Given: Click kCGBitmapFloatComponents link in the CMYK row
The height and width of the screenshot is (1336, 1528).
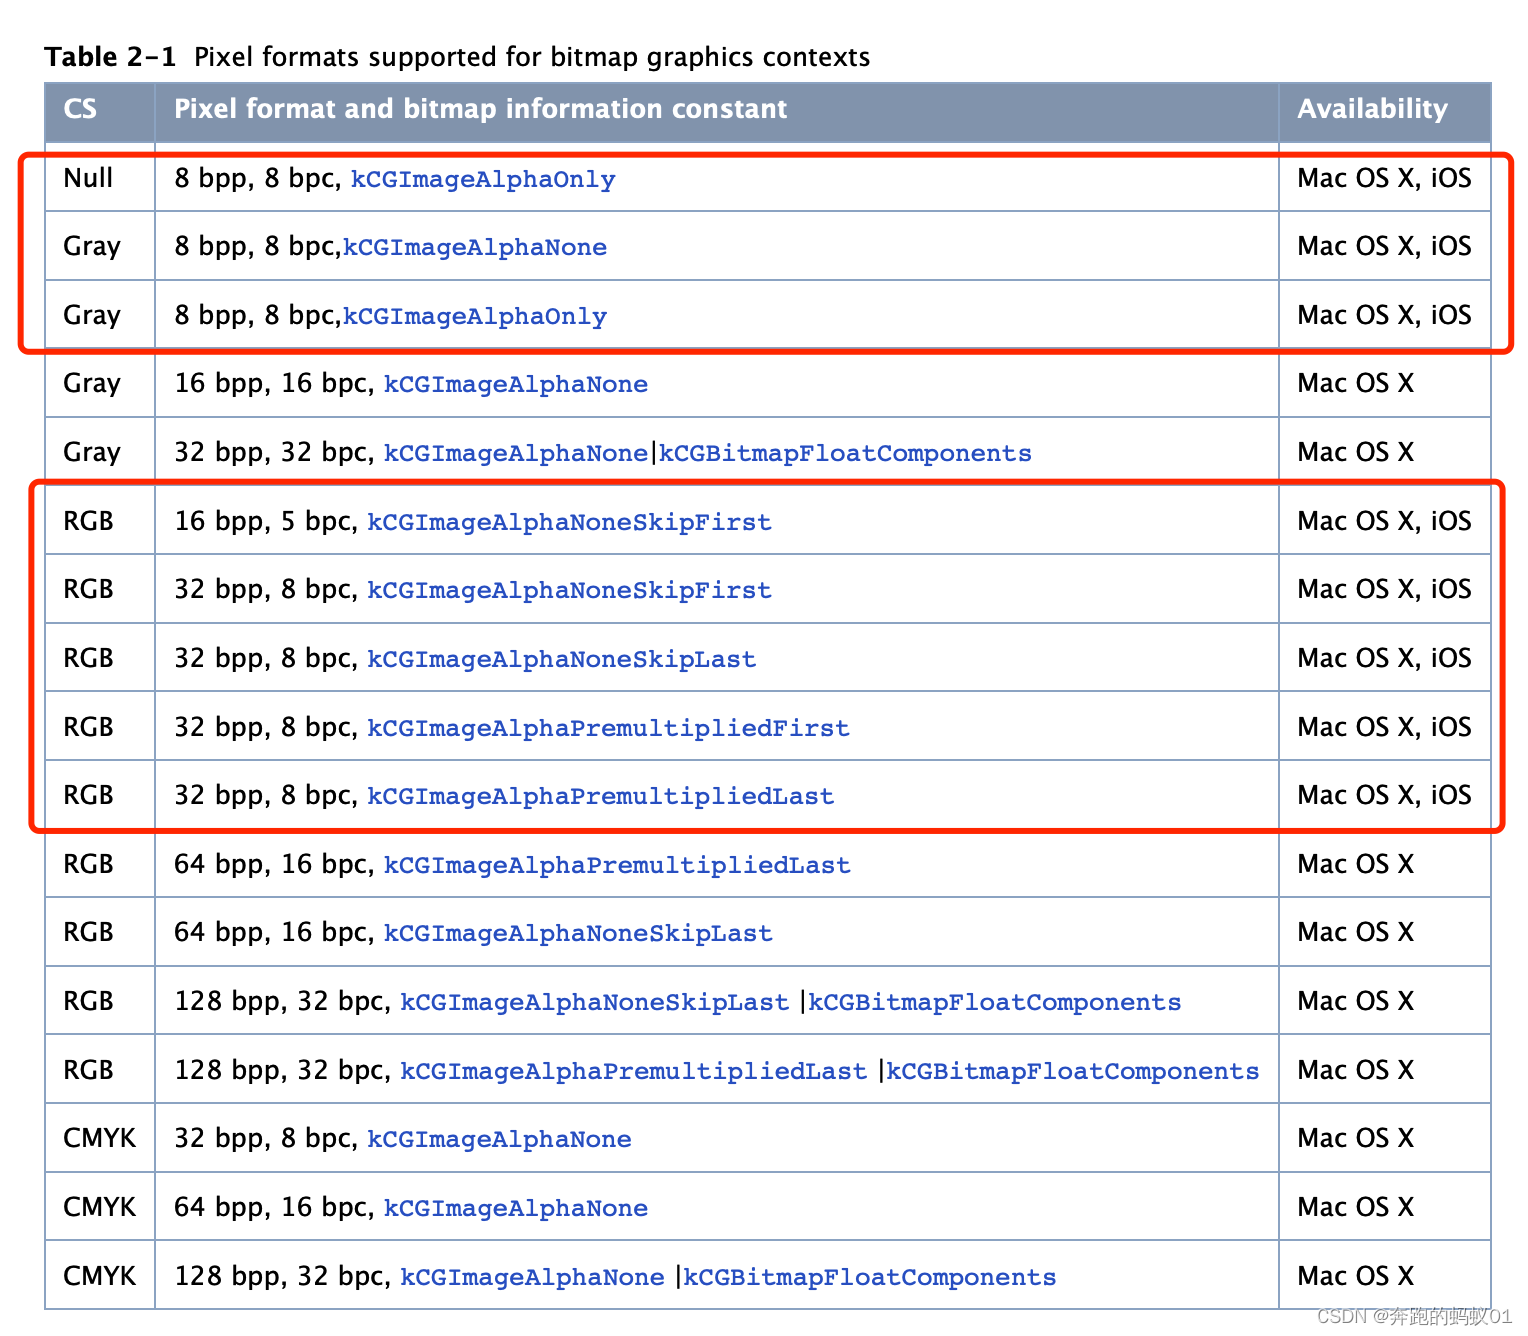Looking at the screenshot, I should [869, 1278].
